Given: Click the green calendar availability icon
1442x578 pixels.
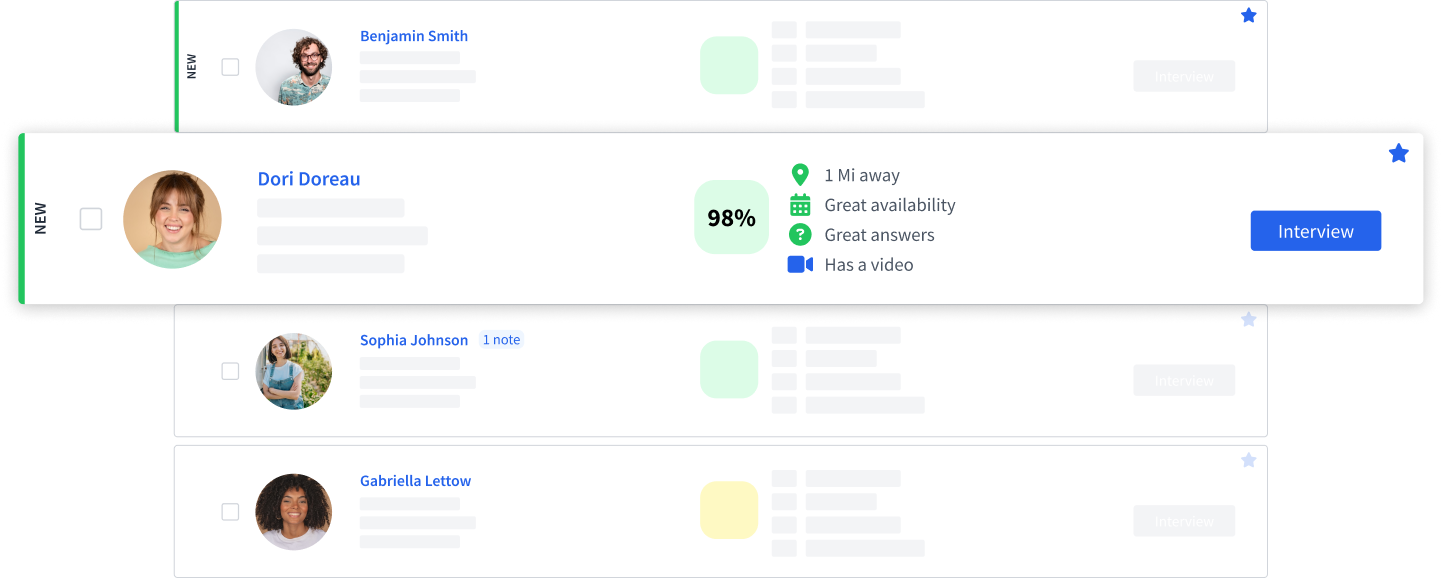Looking at the screenshot, I should (x=800, y=205).
